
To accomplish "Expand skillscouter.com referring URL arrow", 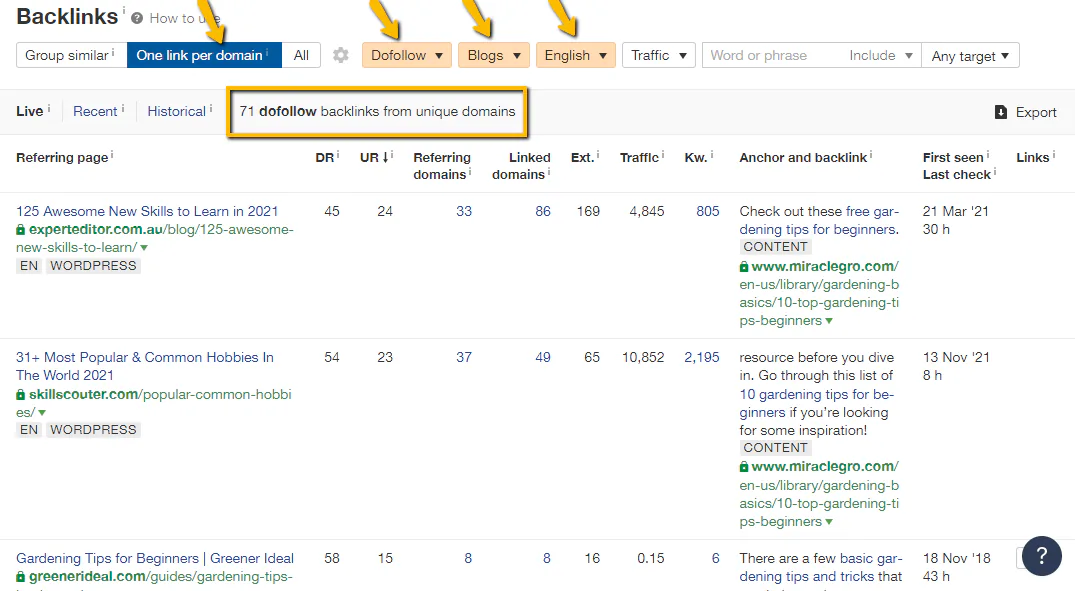I will tap(42, 413).
